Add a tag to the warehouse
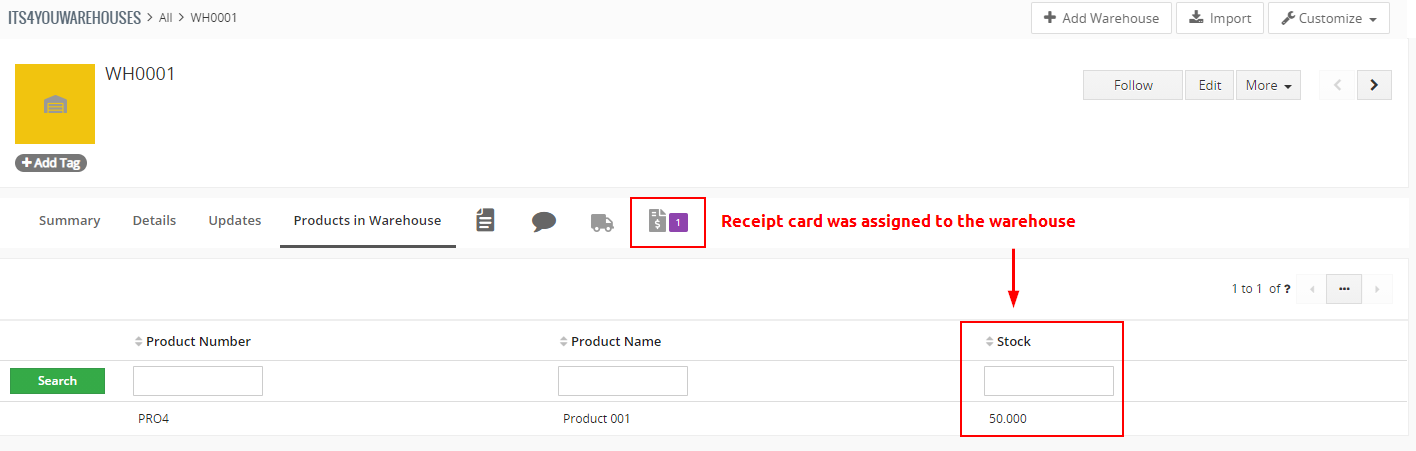 51,163
